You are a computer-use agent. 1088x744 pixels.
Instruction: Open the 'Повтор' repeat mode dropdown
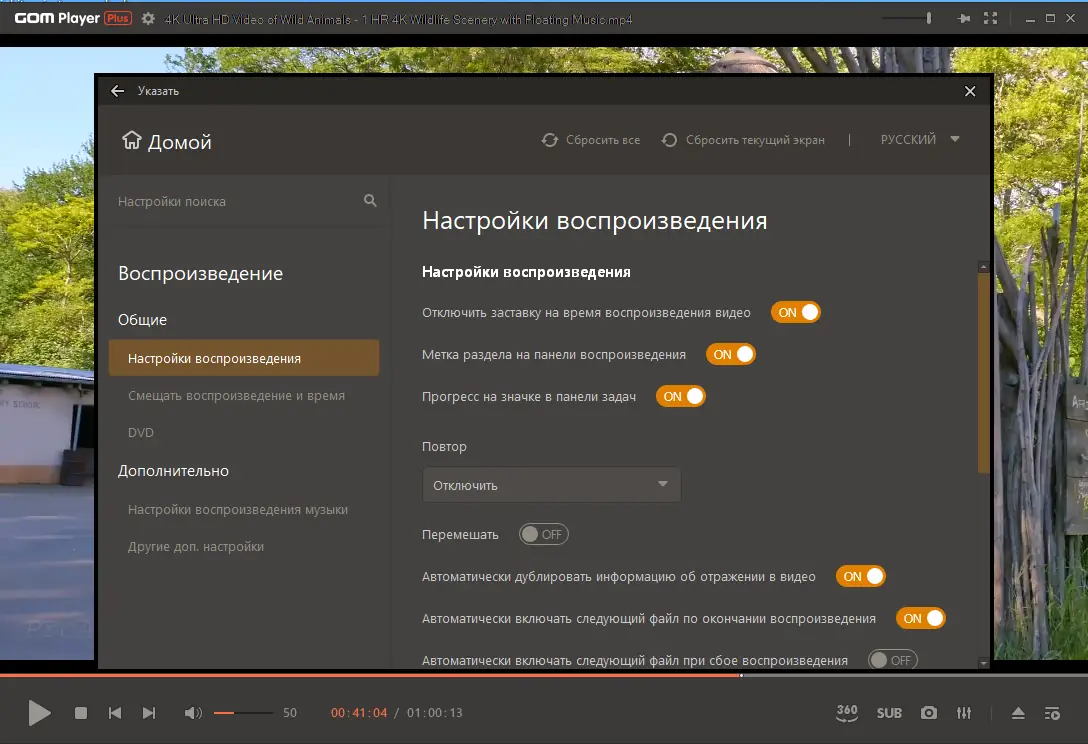(x=551, y=483)
